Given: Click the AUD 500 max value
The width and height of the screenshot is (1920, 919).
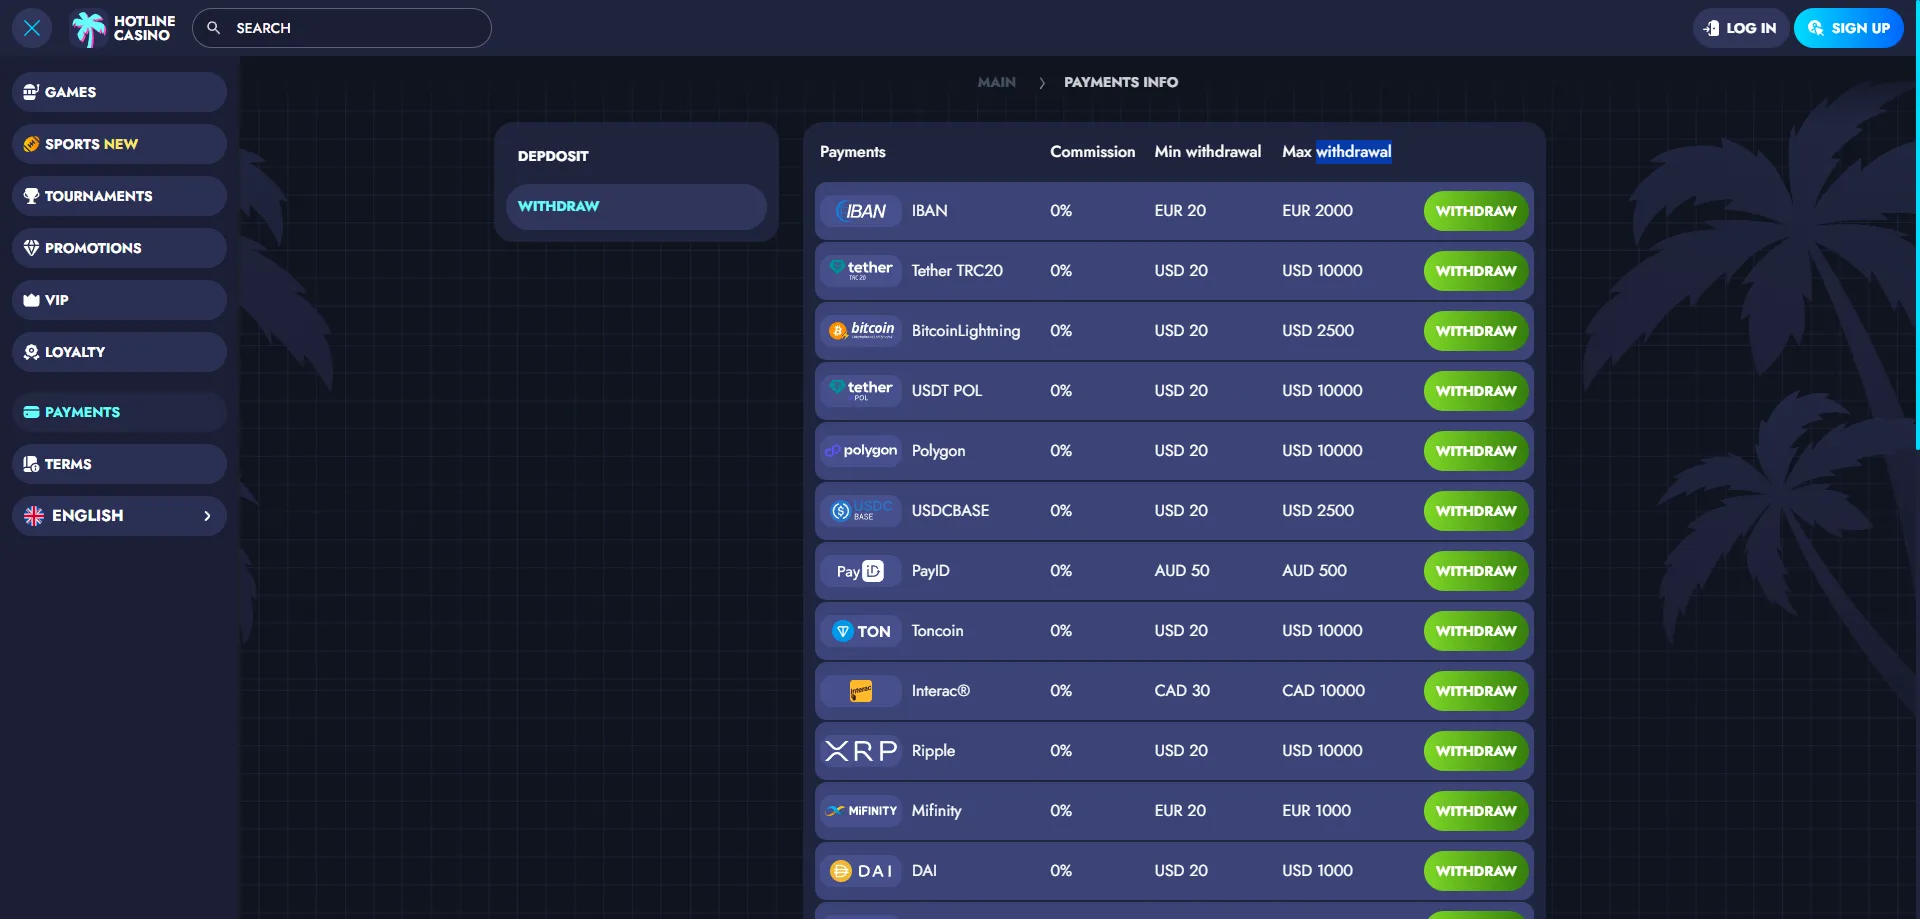Looking at the screenshot, I should click(x=1314, y=571).
